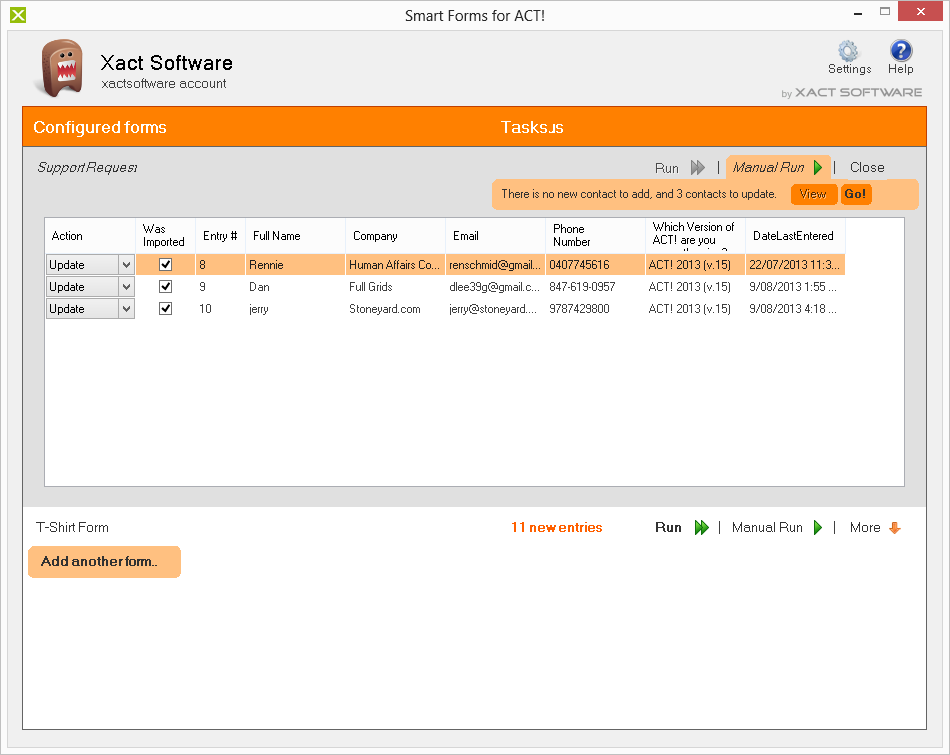Viewport: 950px width, 755px height.
Task: Click the Configured forms header
Action: point(99,127)
